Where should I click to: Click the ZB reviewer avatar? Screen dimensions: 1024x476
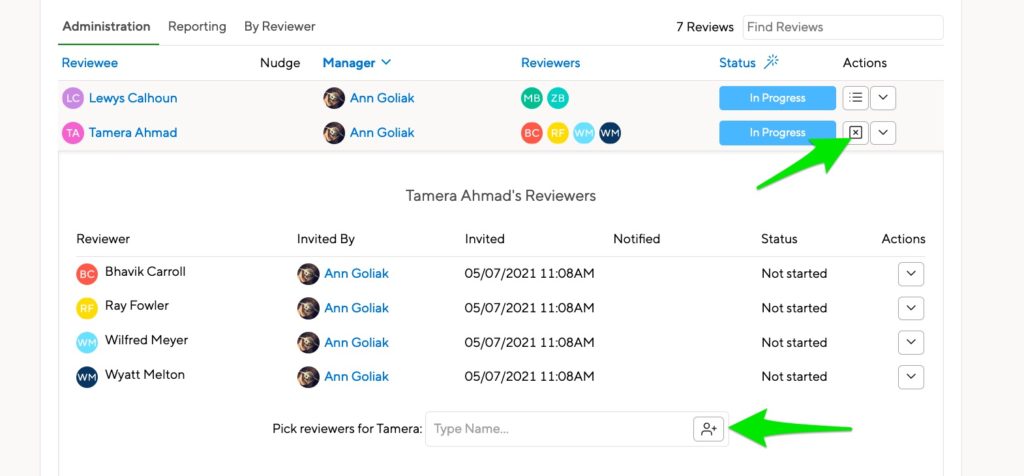[x=558, y=98]
